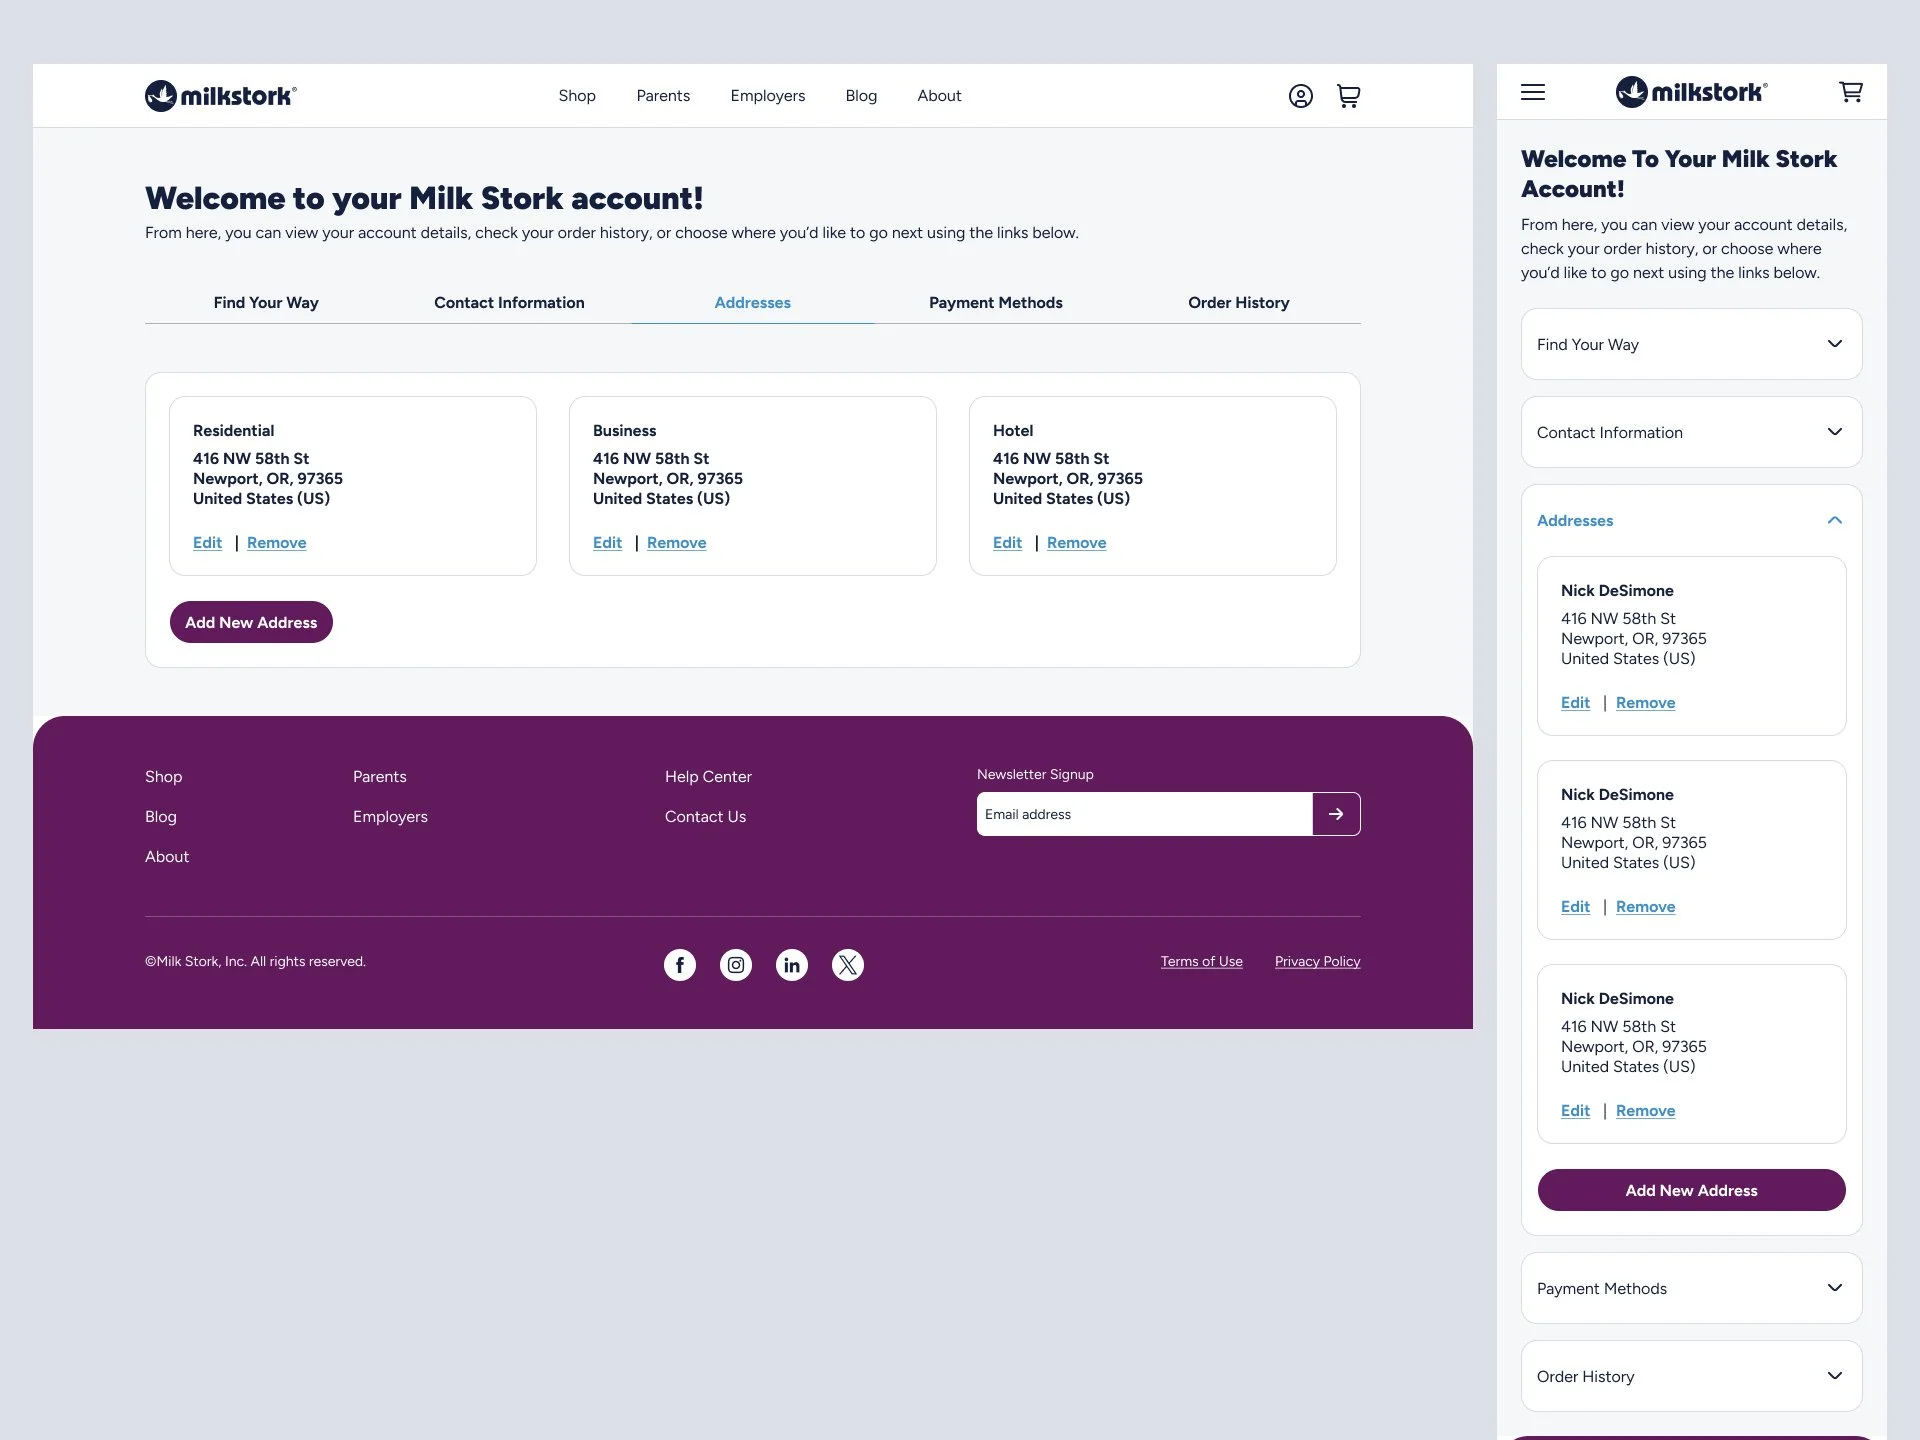Click the Milk Stork logo in desktop header
1920x1440 pixels.
[x=220, y=94]
